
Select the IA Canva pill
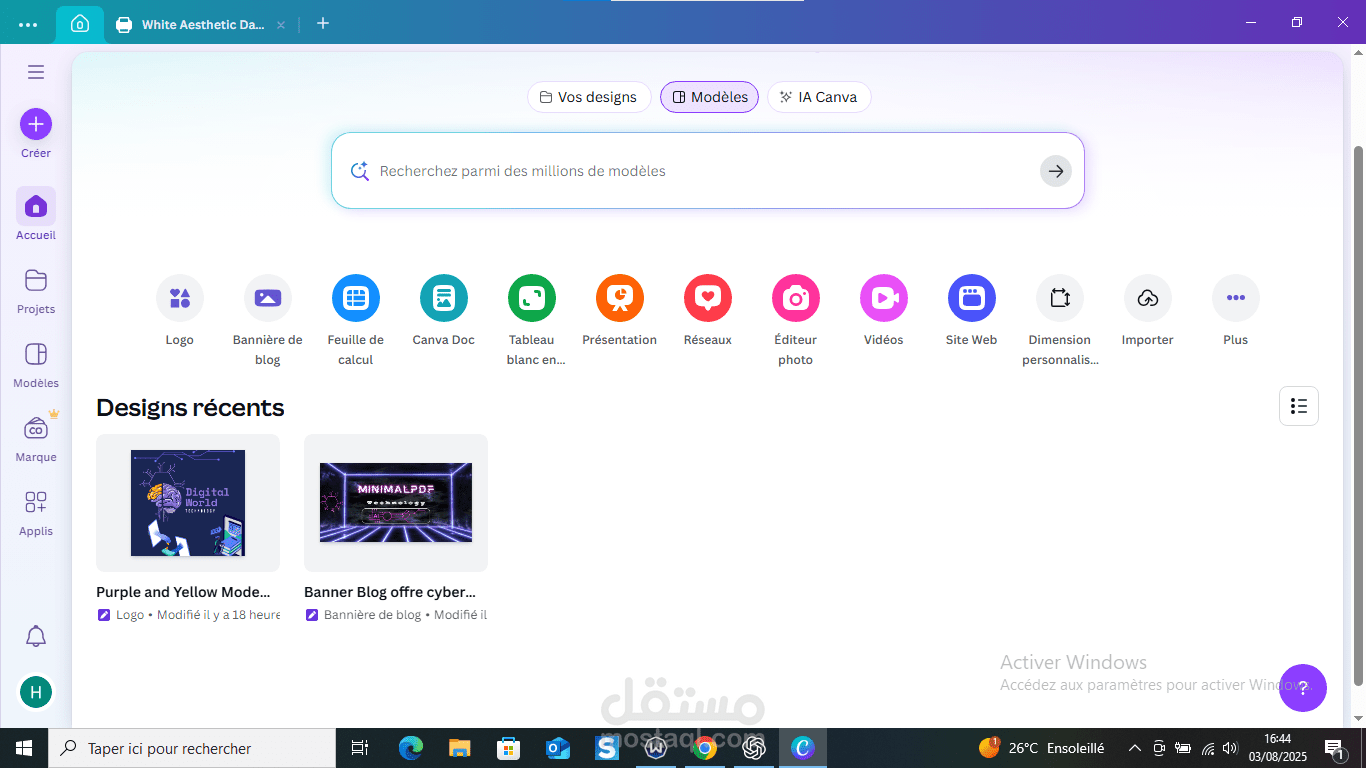tap(819, 97)
